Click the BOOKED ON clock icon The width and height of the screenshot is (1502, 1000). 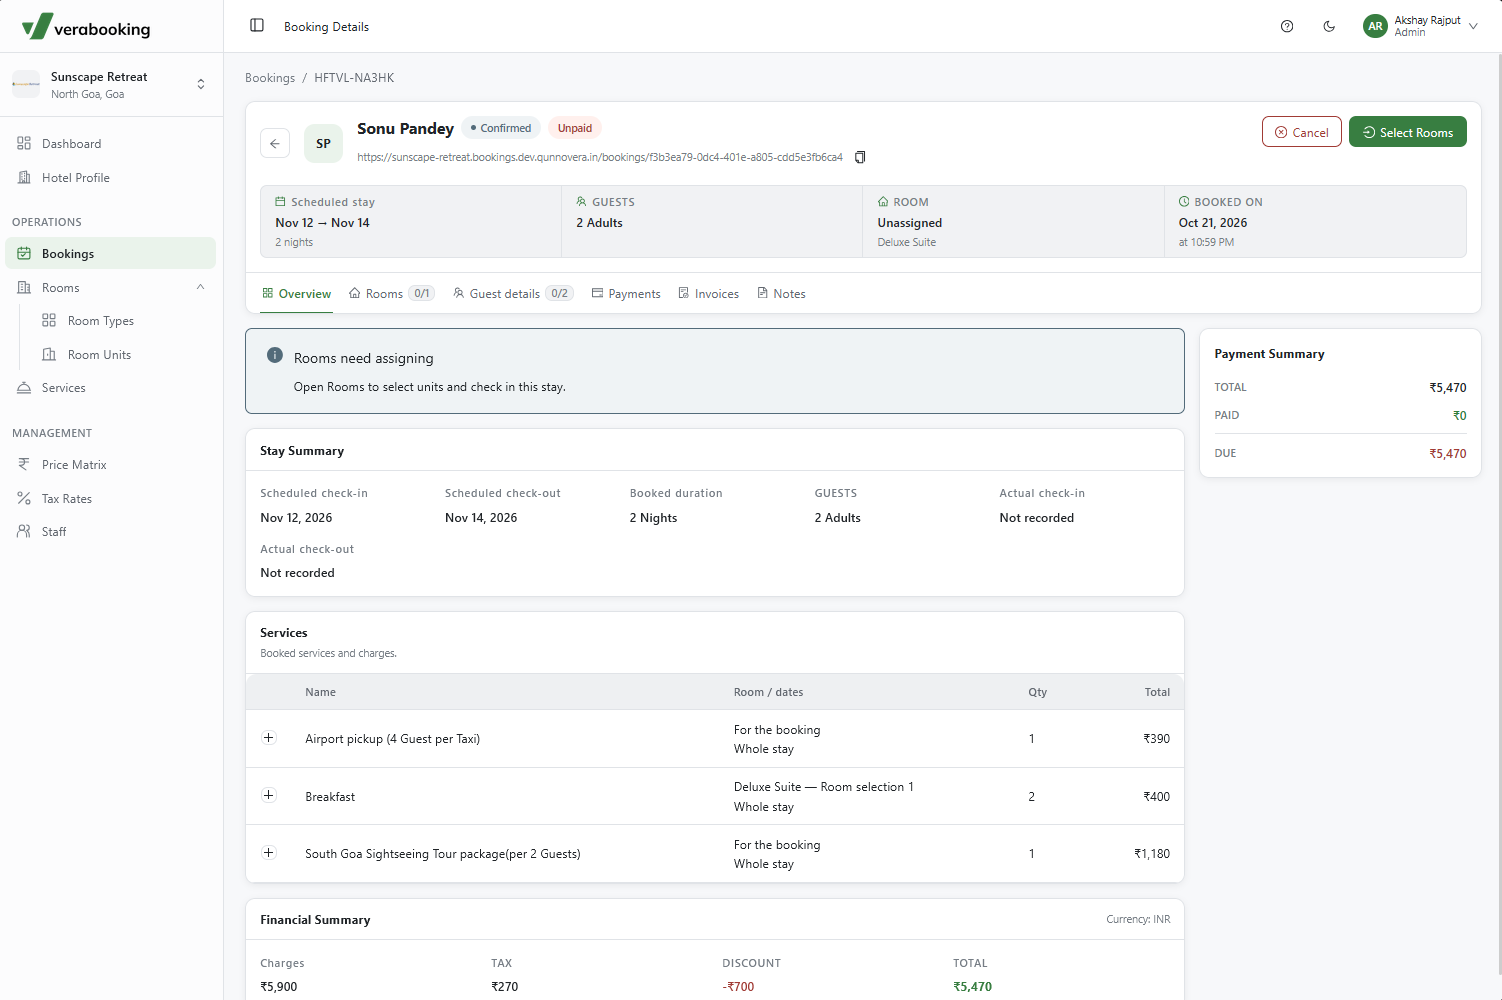point(1184,202)
